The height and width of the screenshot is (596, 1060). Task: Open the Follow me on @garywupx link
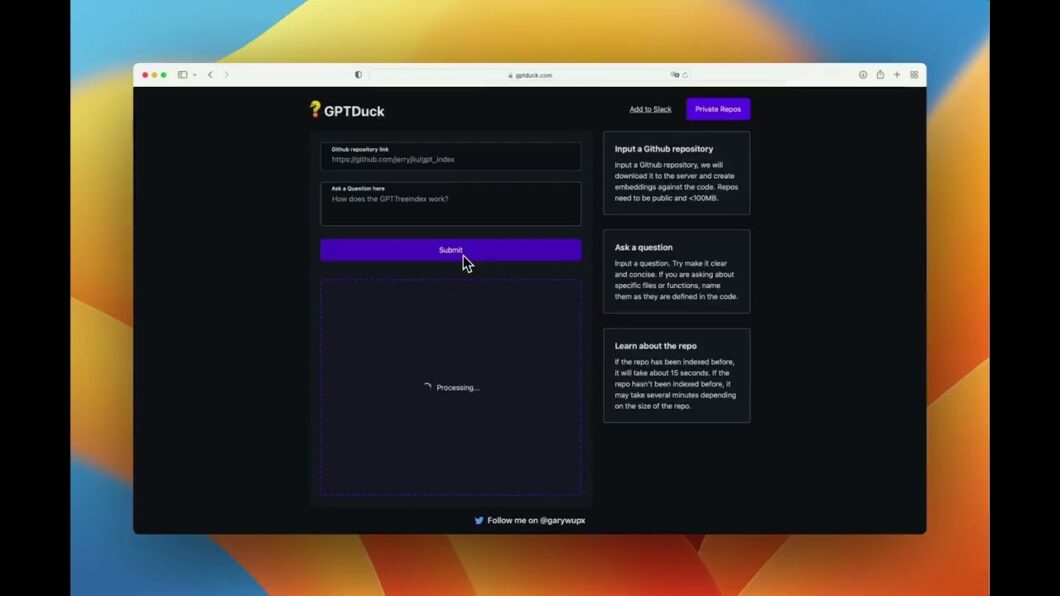536,520
